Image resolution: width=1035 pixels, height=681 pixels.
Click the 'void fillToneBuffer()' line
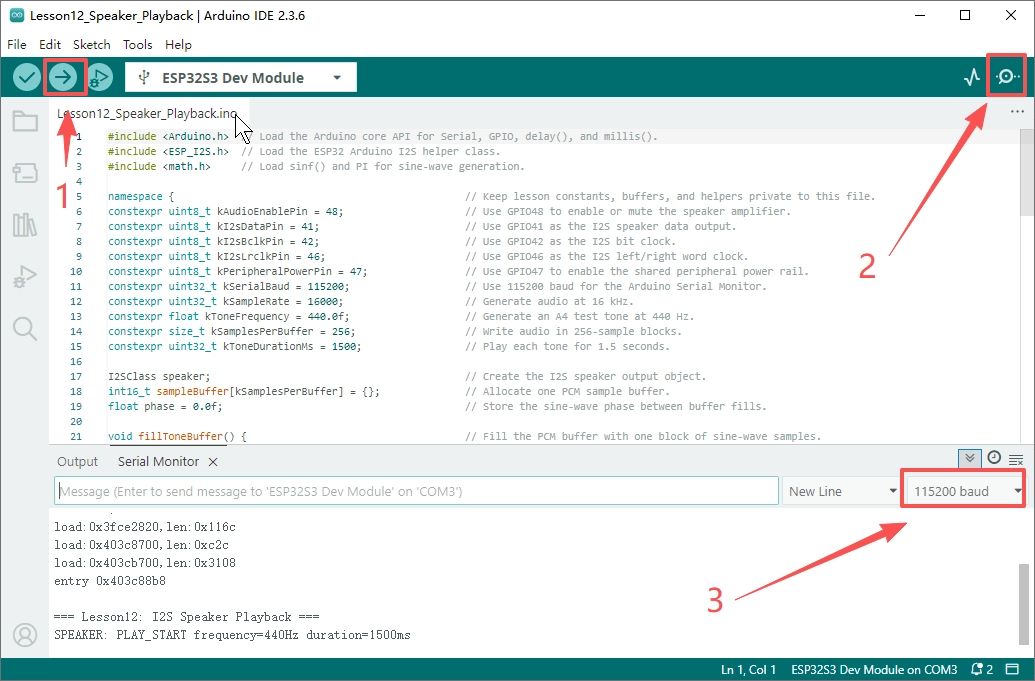coord(177,437)
